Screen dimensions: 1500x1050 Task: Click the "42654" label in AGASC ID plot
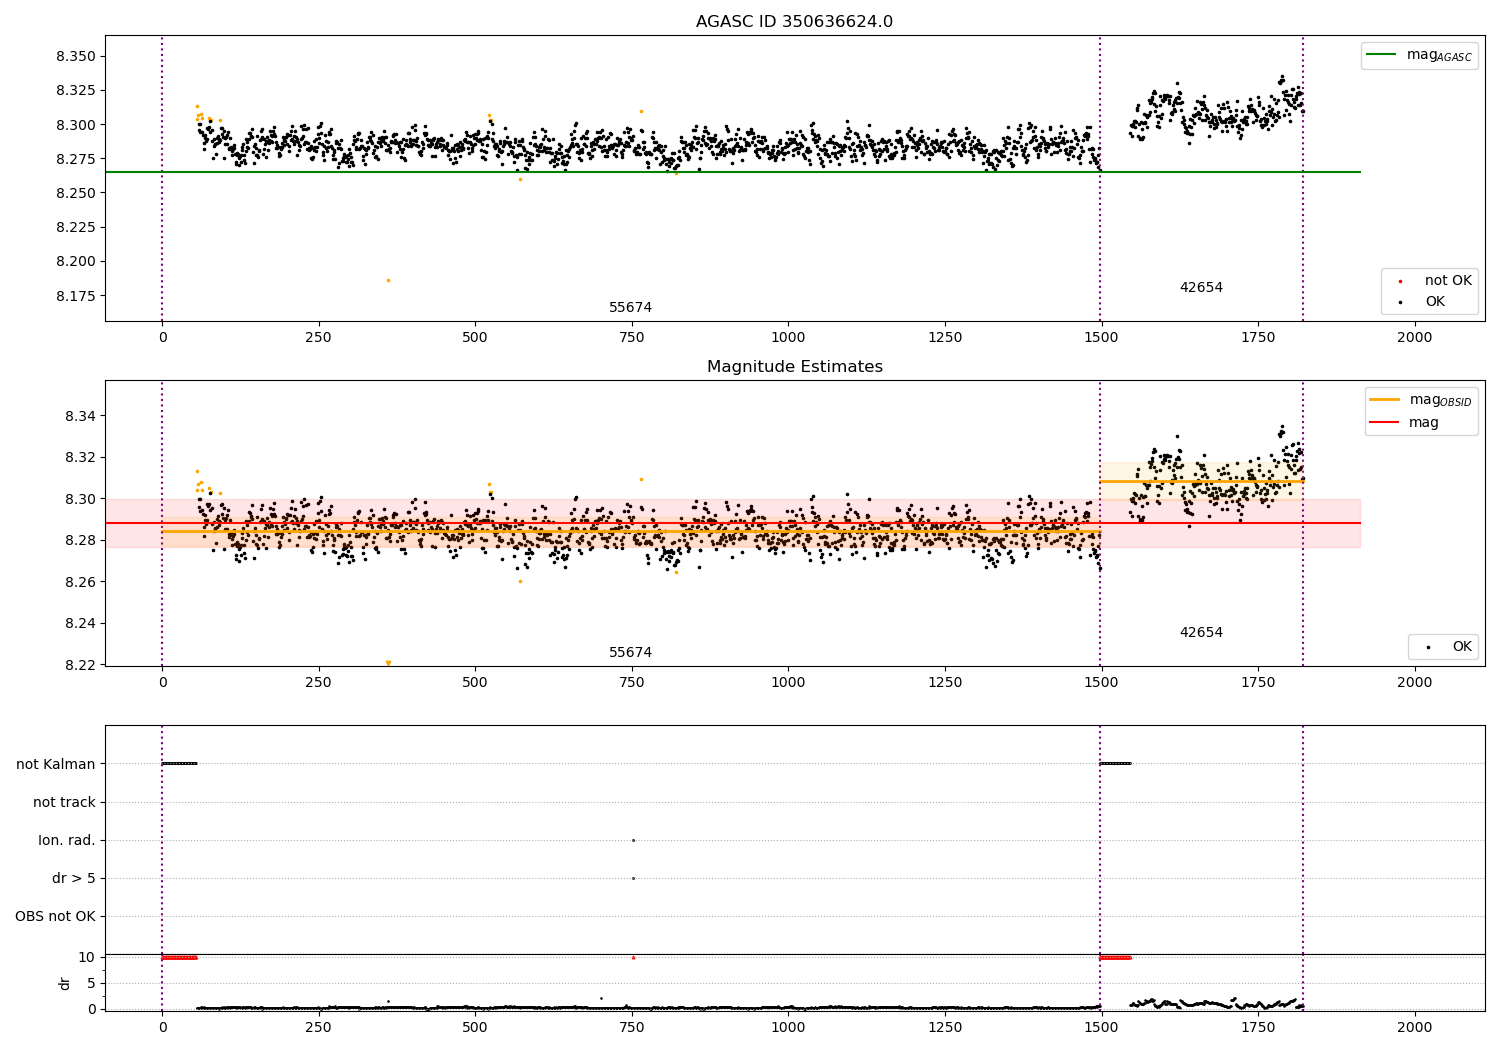click(1201, 288)
